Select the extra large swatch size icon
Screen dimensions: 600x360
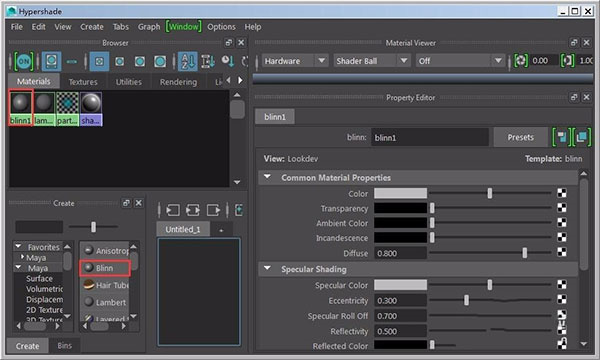160,61
